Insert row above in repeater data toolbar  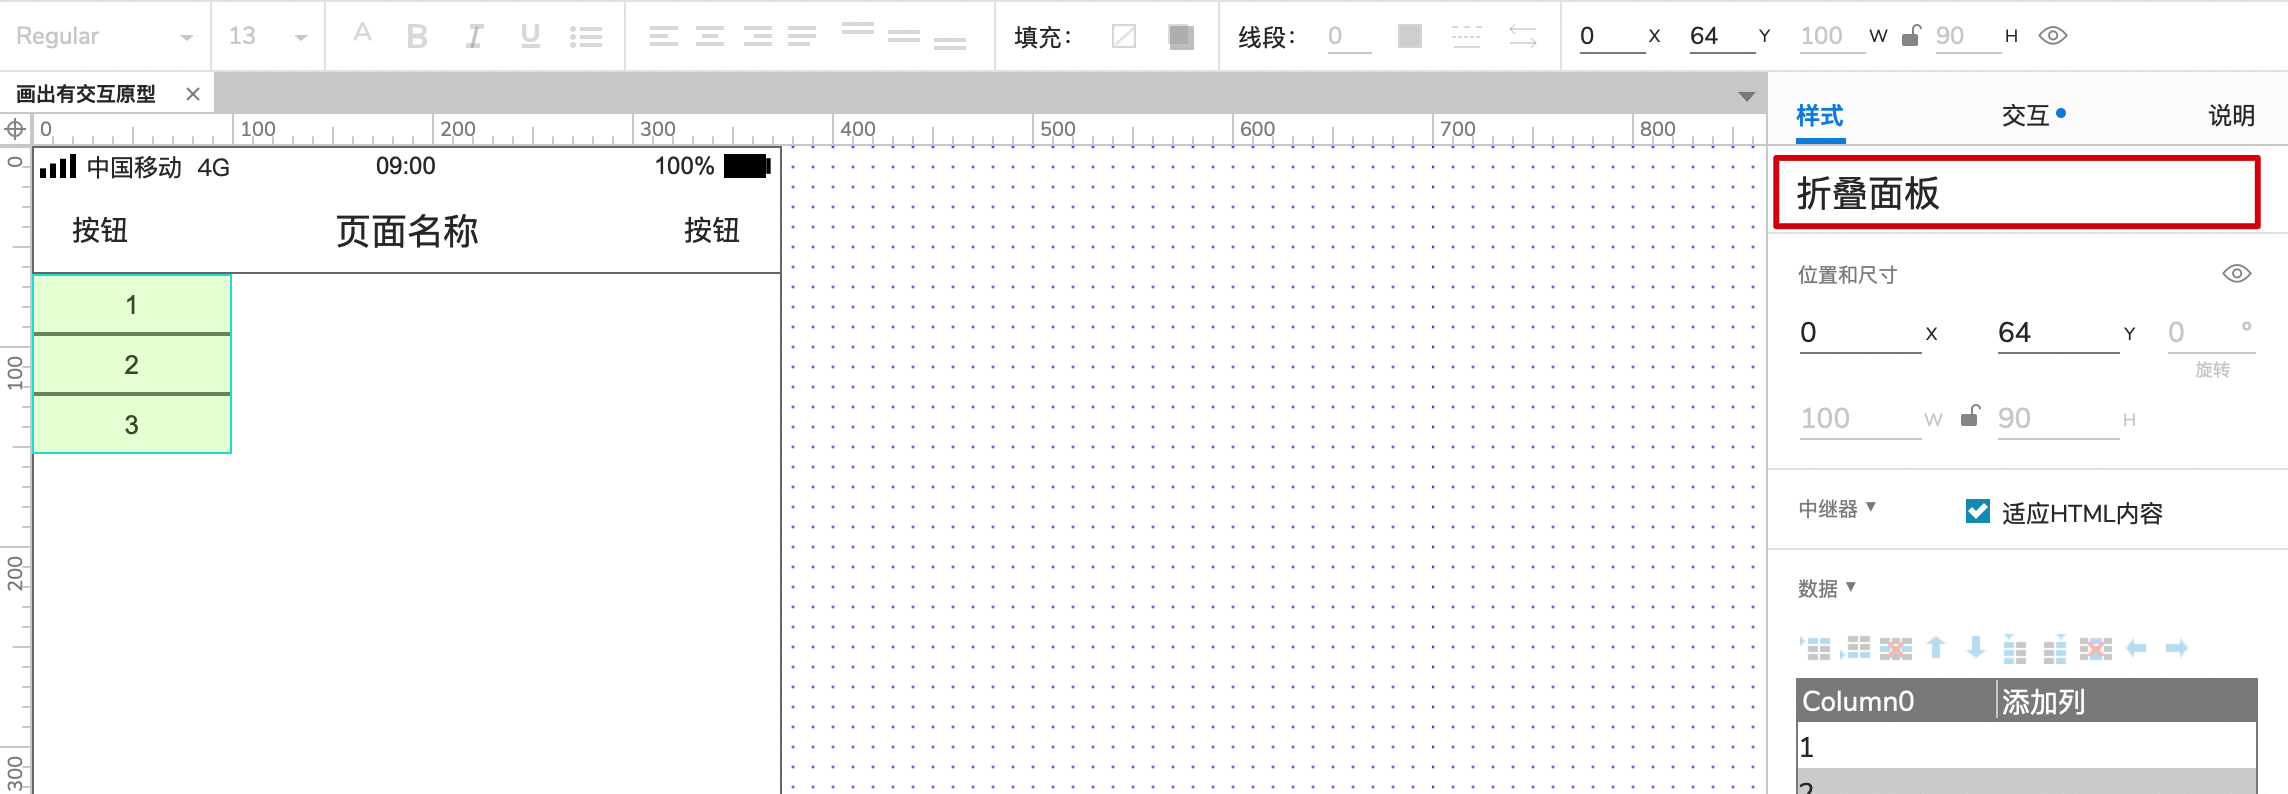click(1816, 648)
